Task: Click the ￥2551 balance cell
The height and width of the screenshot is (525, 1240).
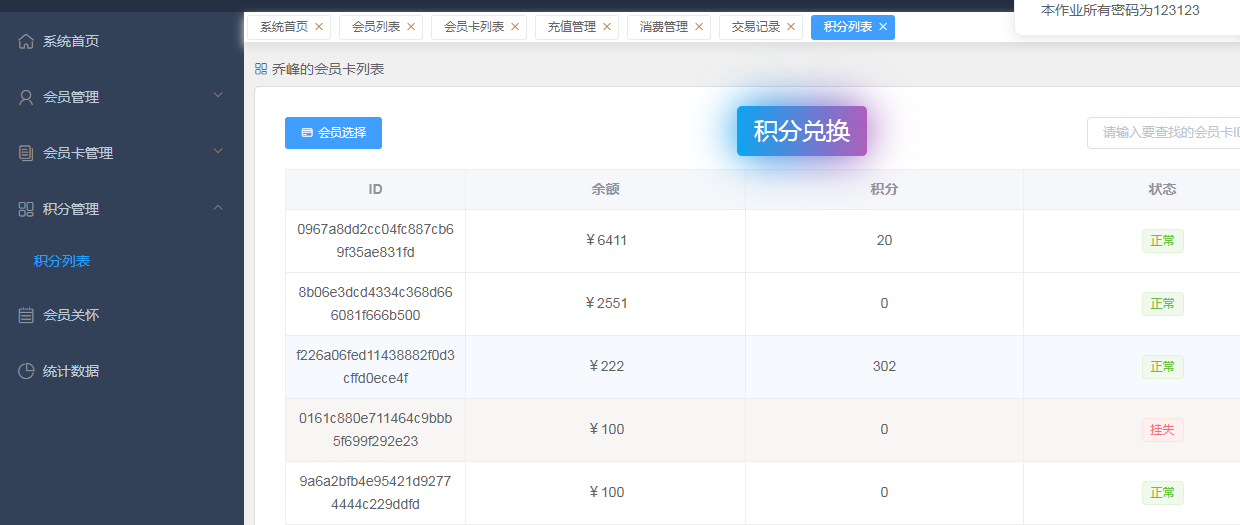Action: (606, 304)
